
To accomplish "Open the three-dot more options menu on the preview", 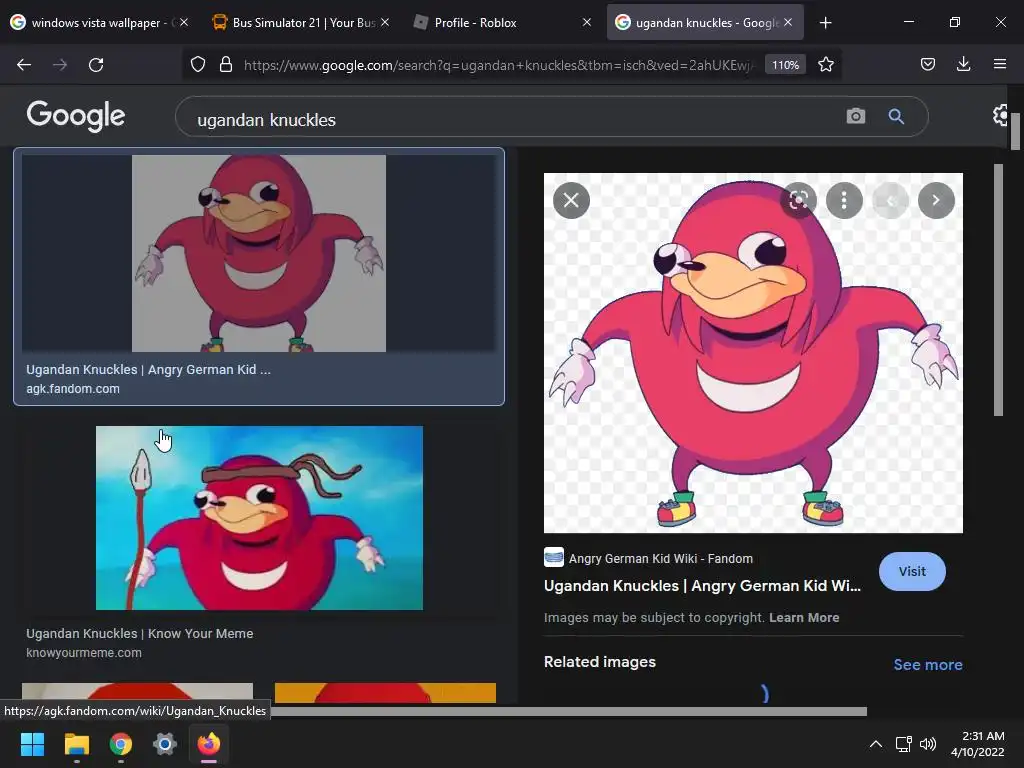I will click(844, 200).
